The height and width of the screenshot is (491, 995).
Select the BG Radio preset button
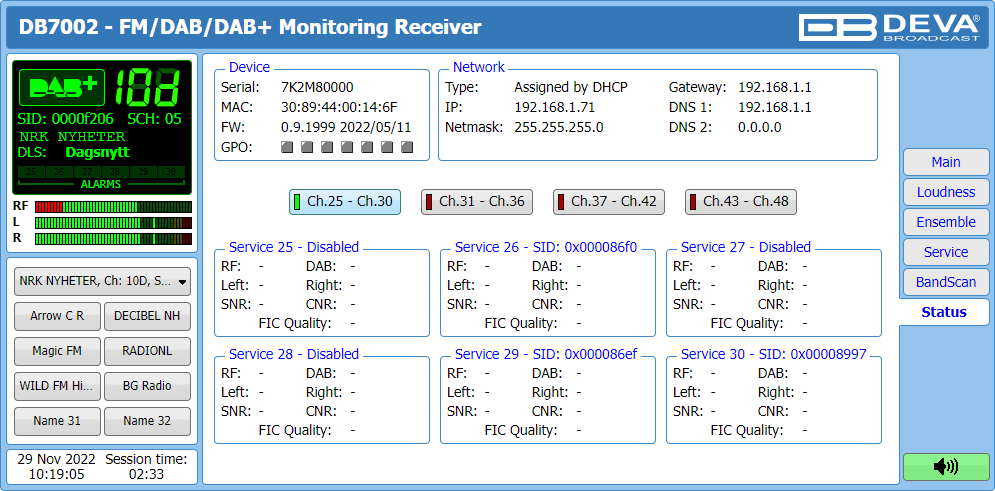[x=147, y=386]
